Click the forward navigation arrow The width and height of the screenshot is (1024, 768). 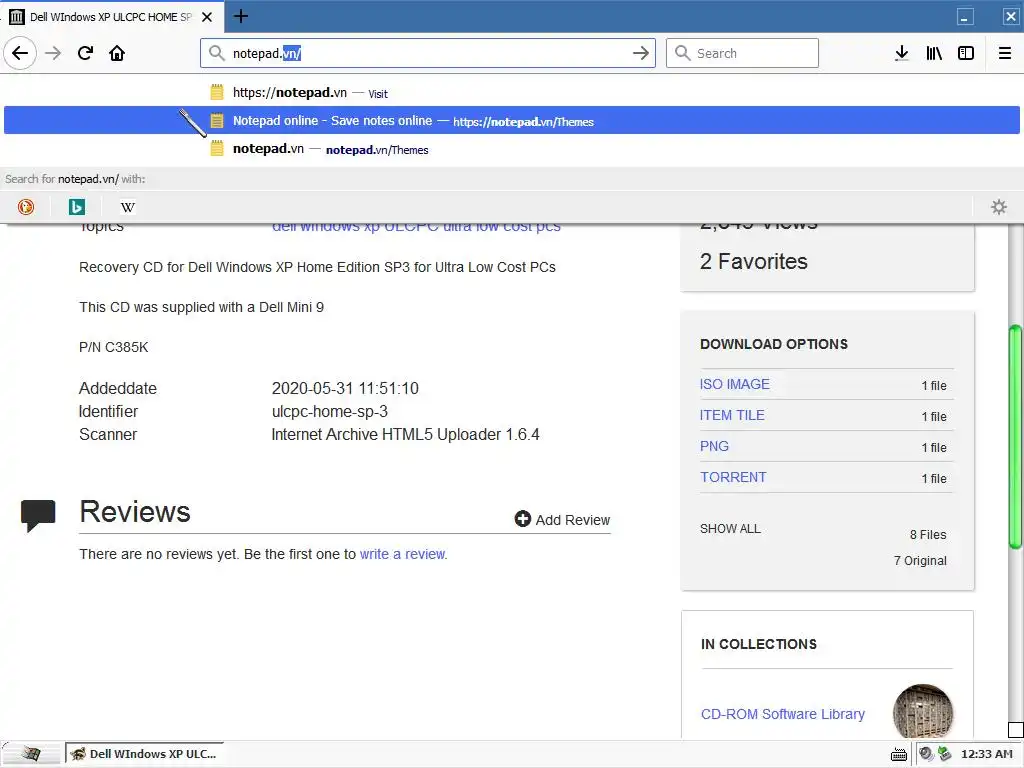(x=53, y=53)
